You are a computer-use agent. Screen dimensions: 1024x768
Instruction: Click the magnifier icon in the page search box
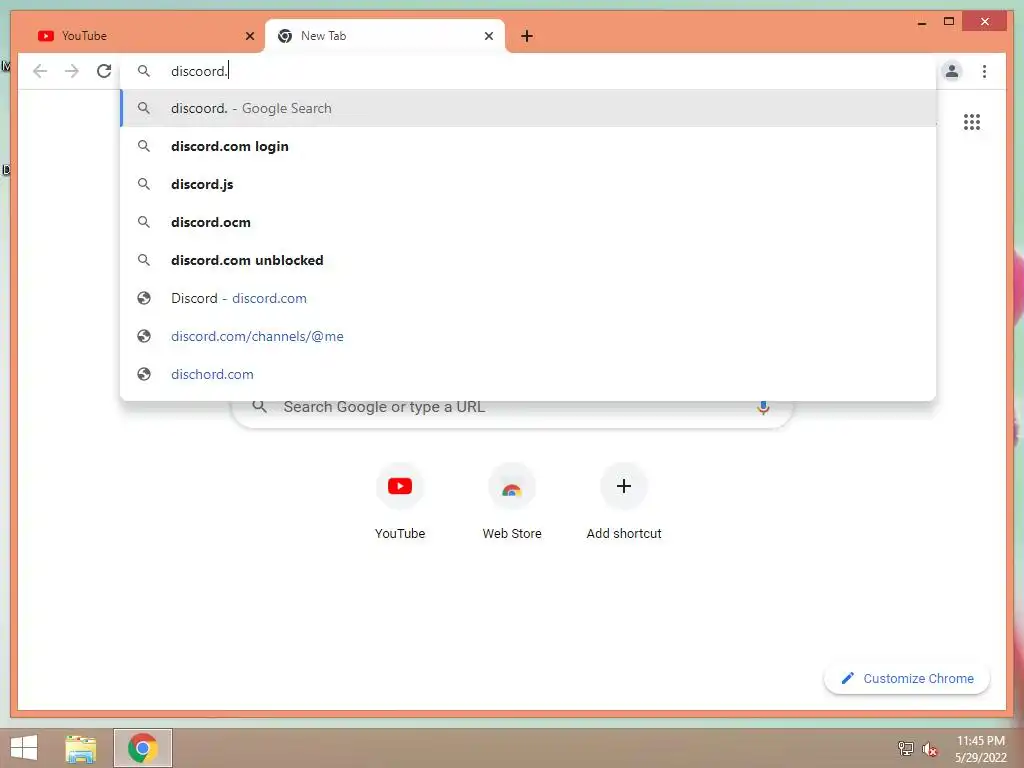(259, 406)
